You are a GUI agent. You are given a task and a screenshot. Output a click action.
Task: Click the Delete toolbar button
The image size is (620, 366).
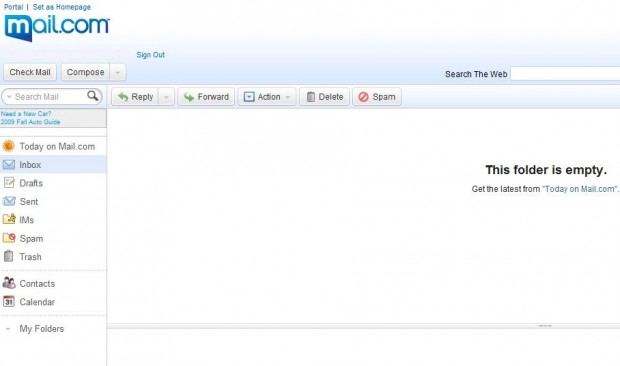pyautogui.click(x=324, y=97)
